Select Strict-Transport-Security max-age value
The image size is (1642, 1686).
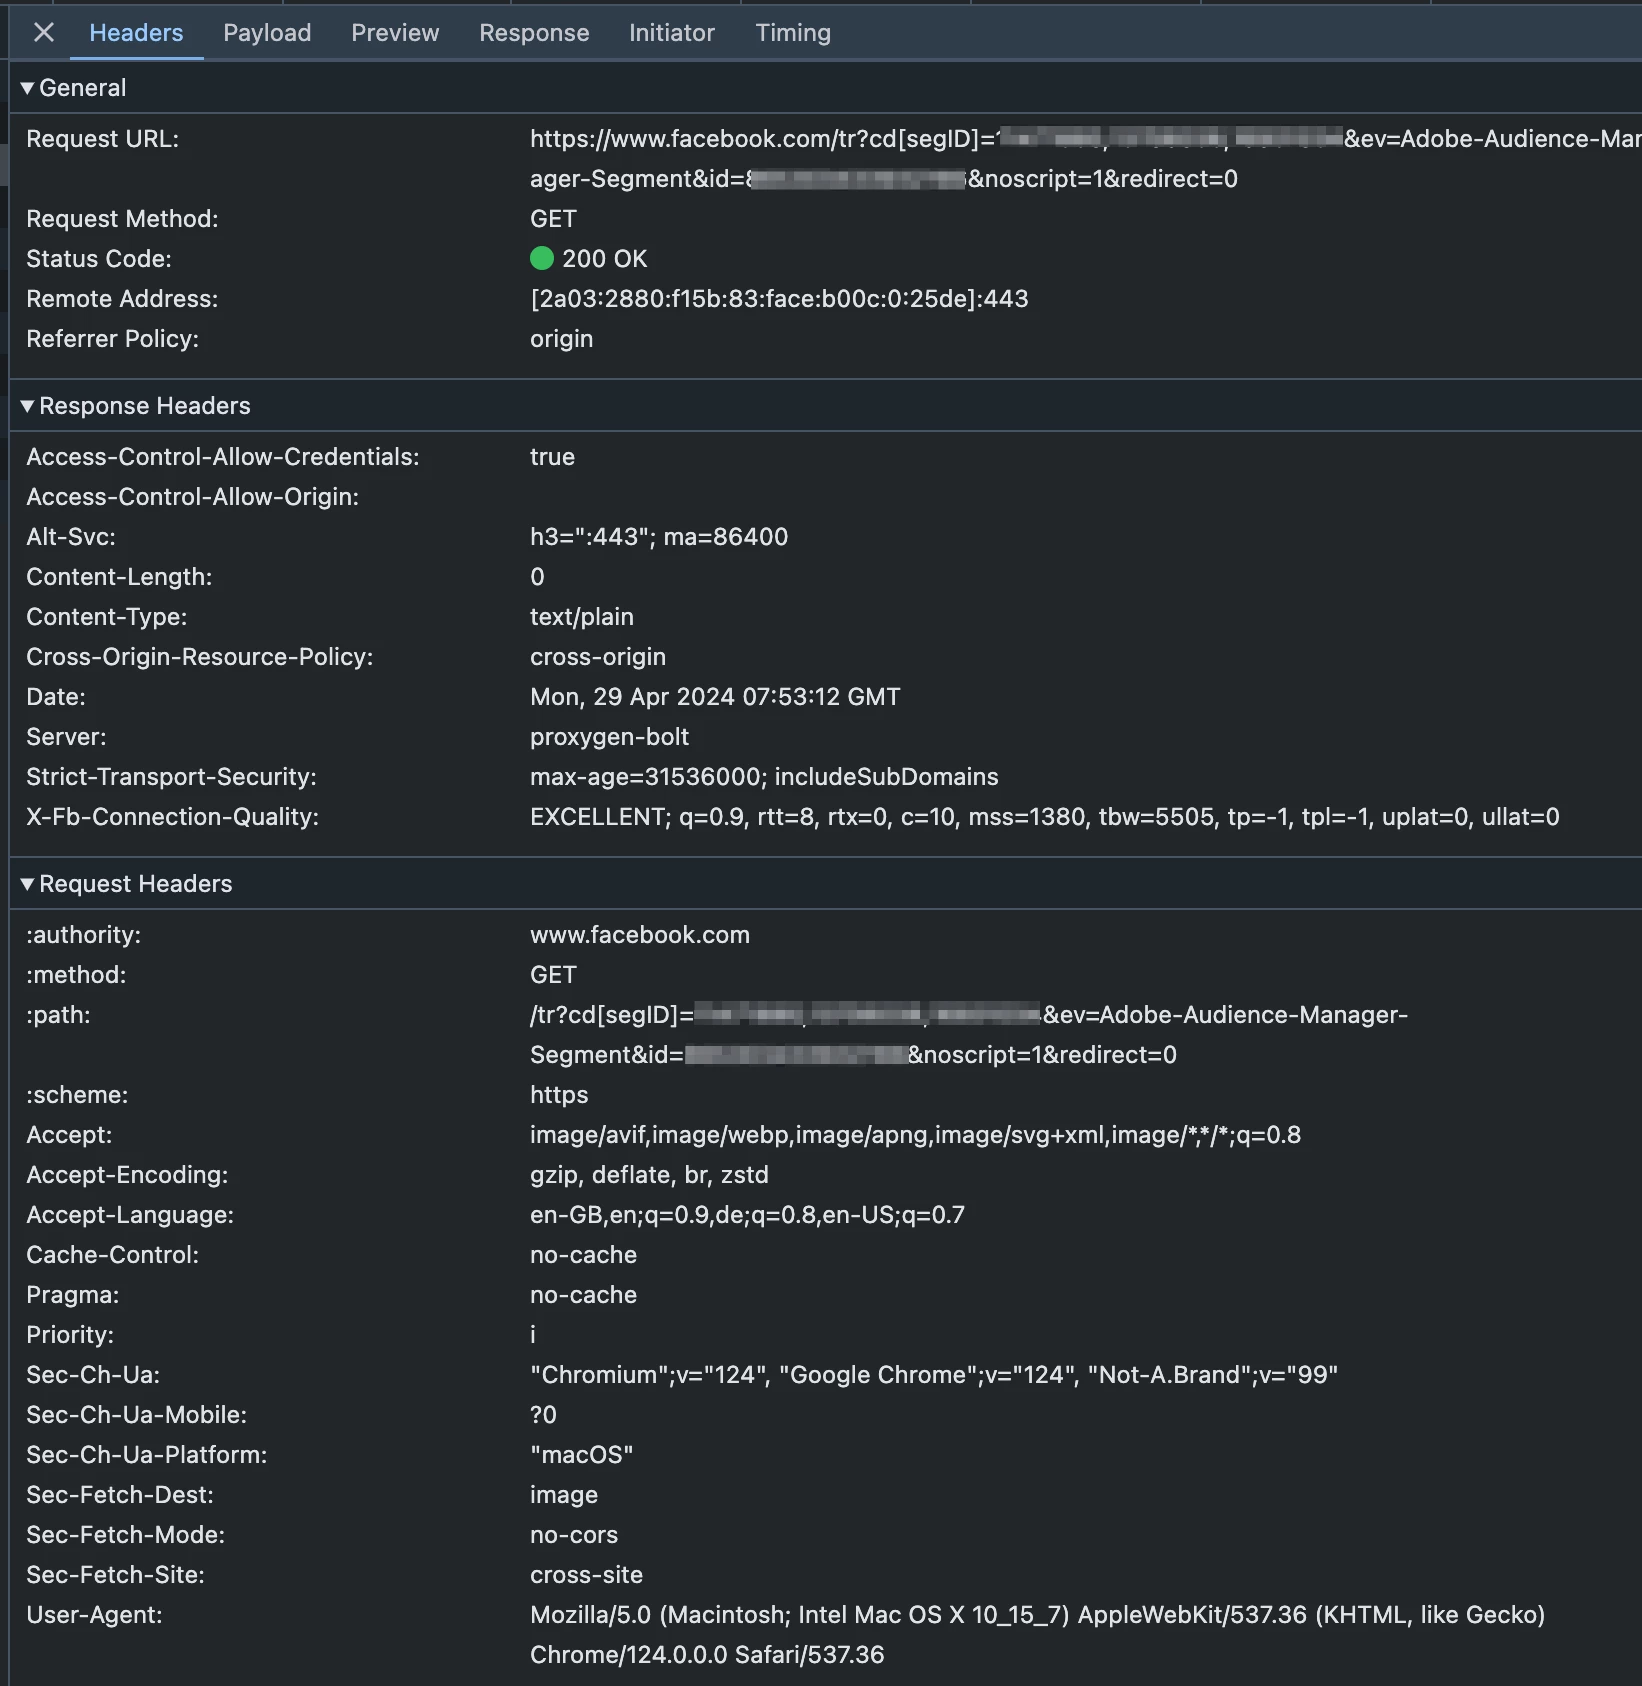(764, 777)
